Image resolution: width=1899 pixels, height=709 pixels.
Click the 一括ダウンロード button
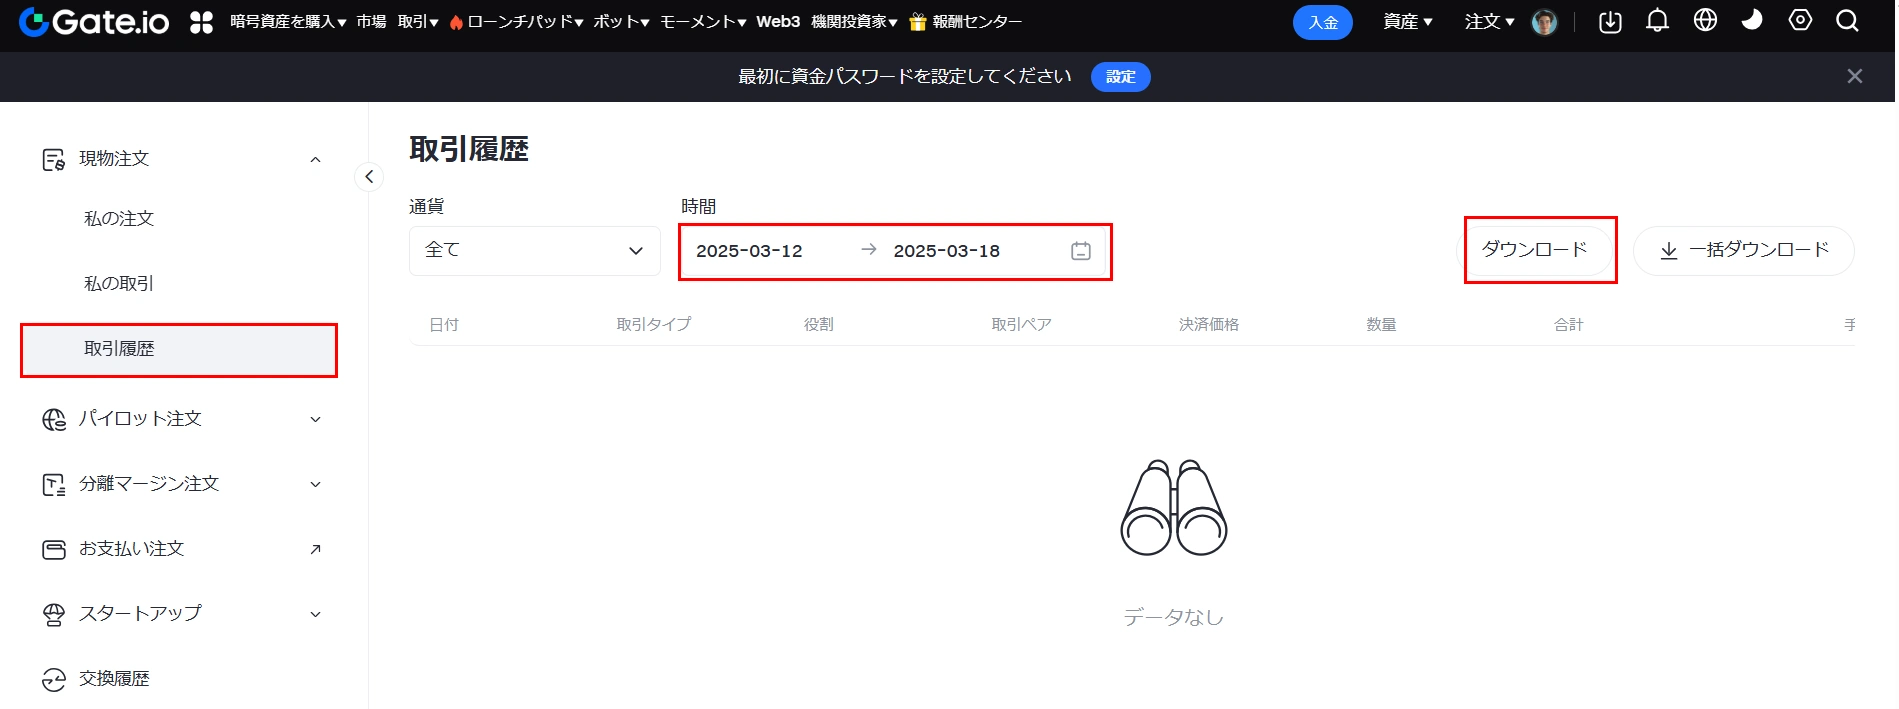click(x=1744, y=250)
